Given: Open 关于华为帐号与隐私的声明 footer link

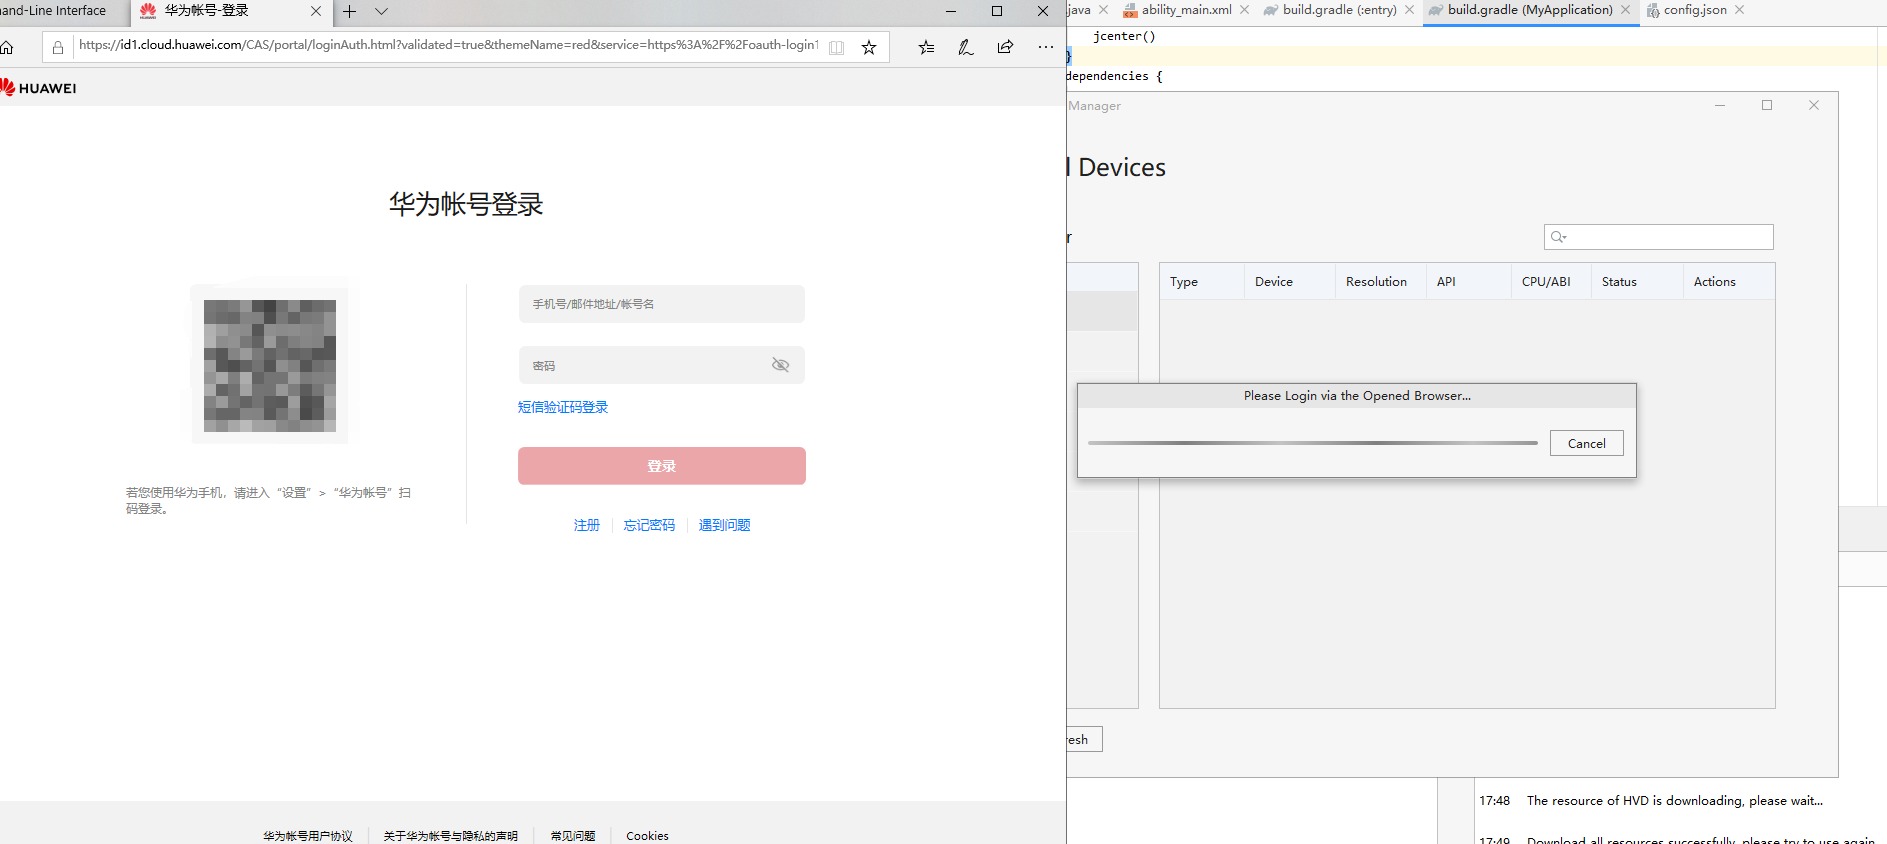Looking at the screenshot, I should coord(451,836).
